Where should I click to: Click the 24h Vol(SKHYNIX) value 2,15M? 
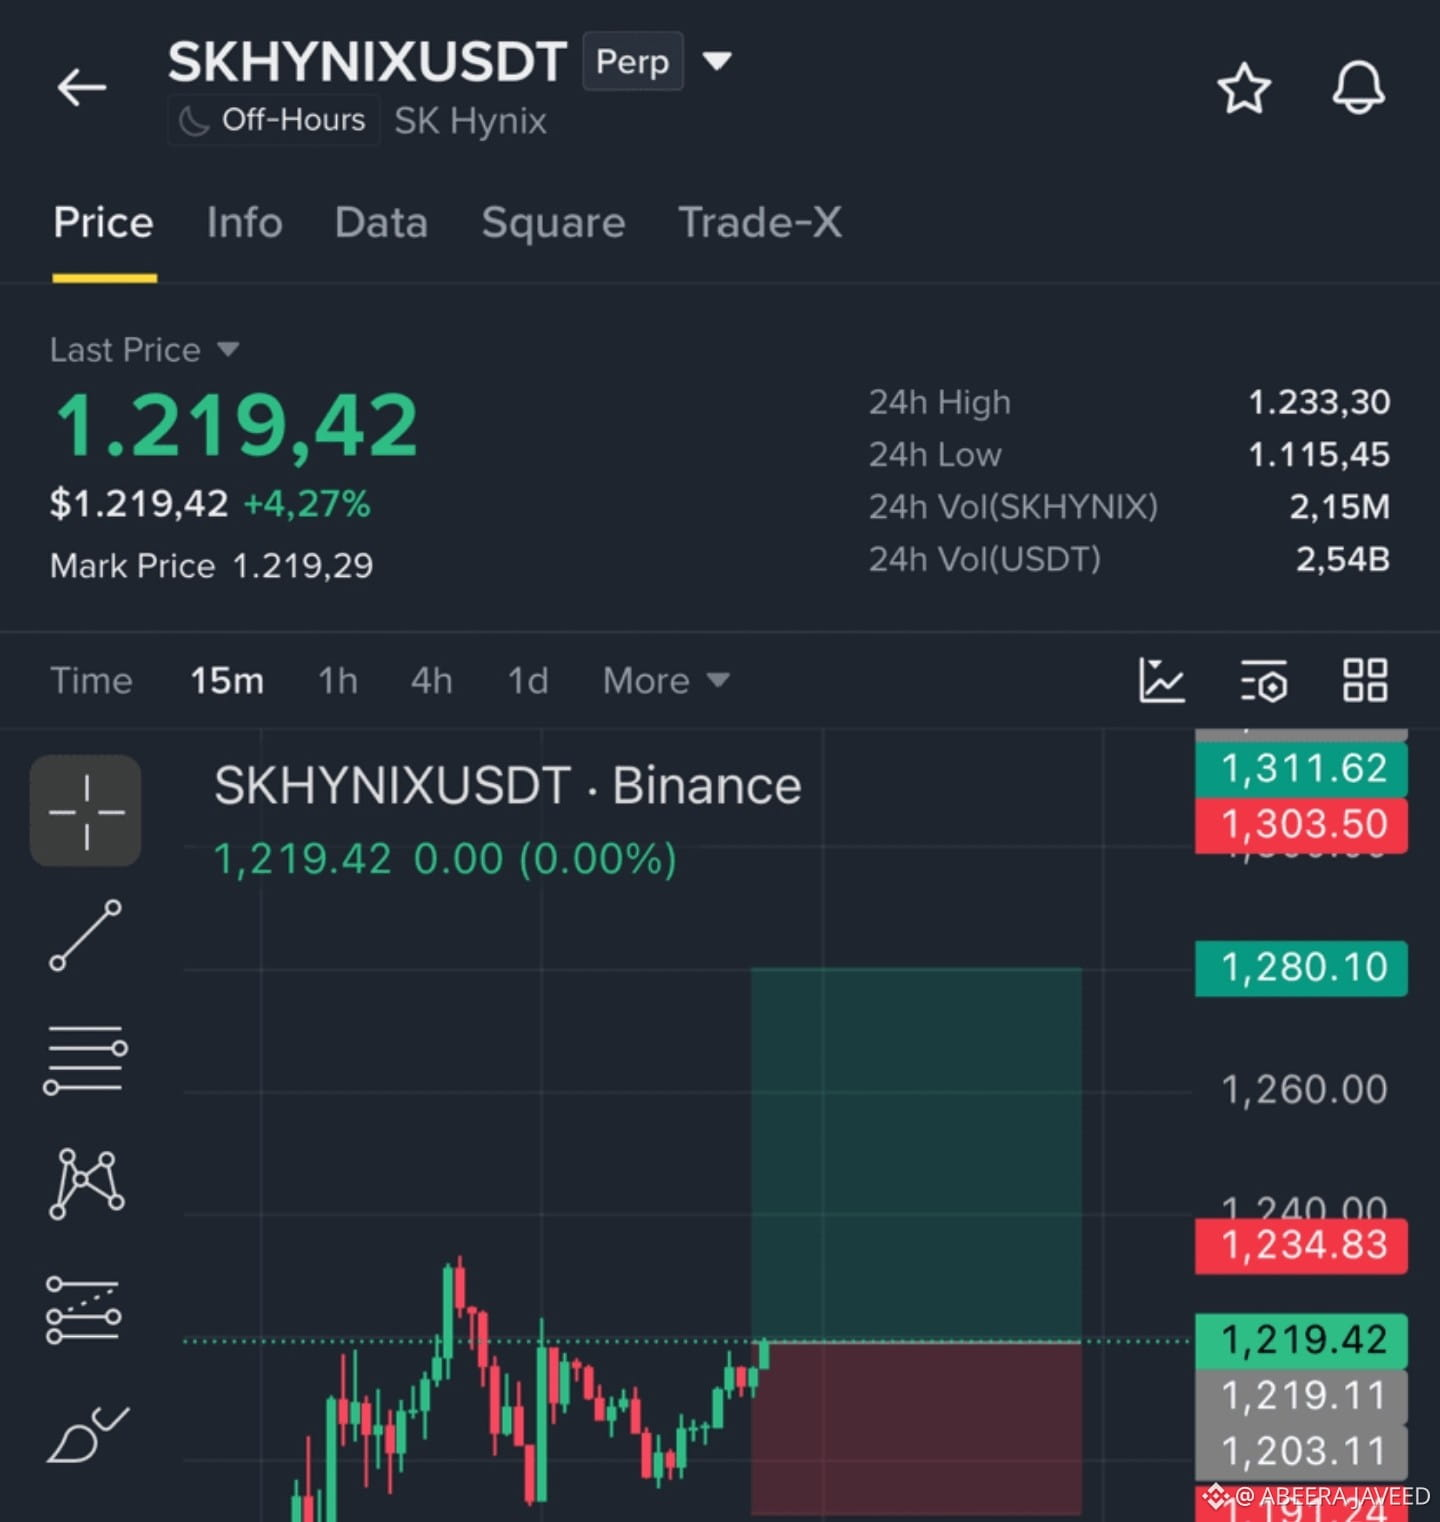tap(1340, 507)
